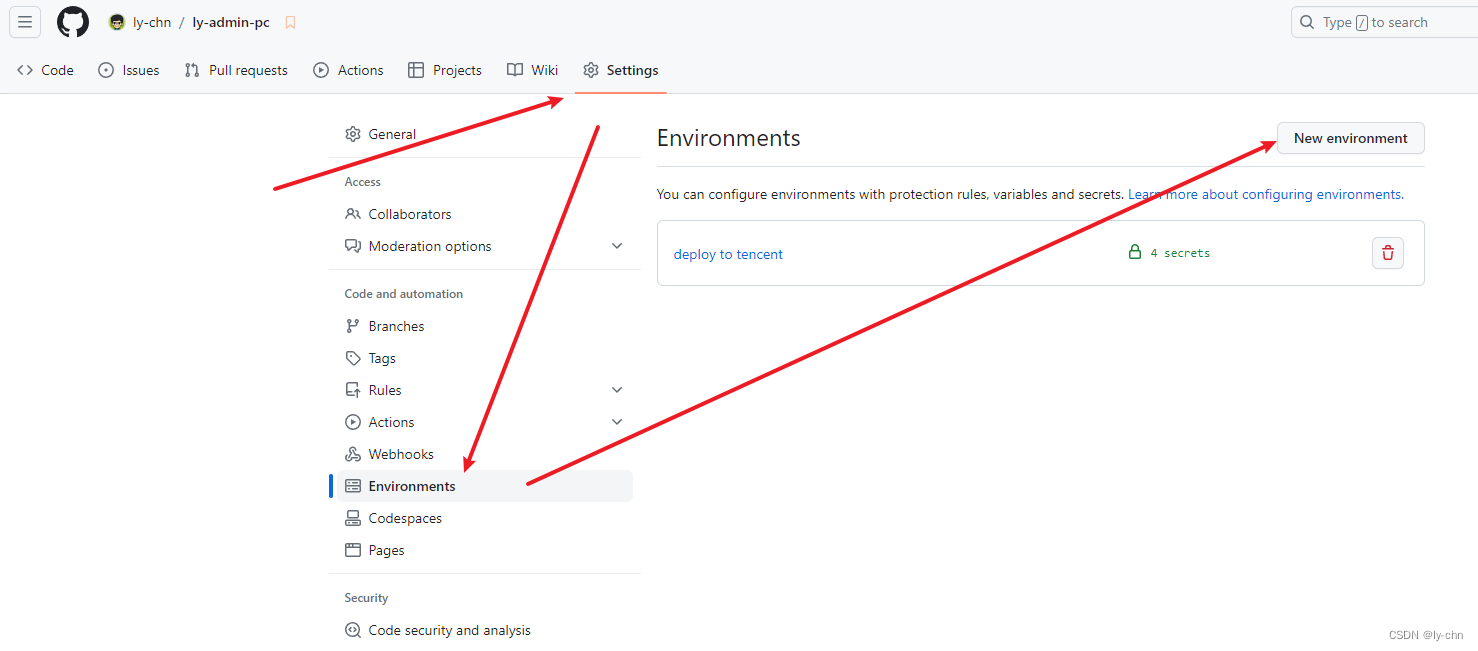Select the Branches settings icon
The width and height of the screenshot is (1478, 651).
[x=352, y=325]
